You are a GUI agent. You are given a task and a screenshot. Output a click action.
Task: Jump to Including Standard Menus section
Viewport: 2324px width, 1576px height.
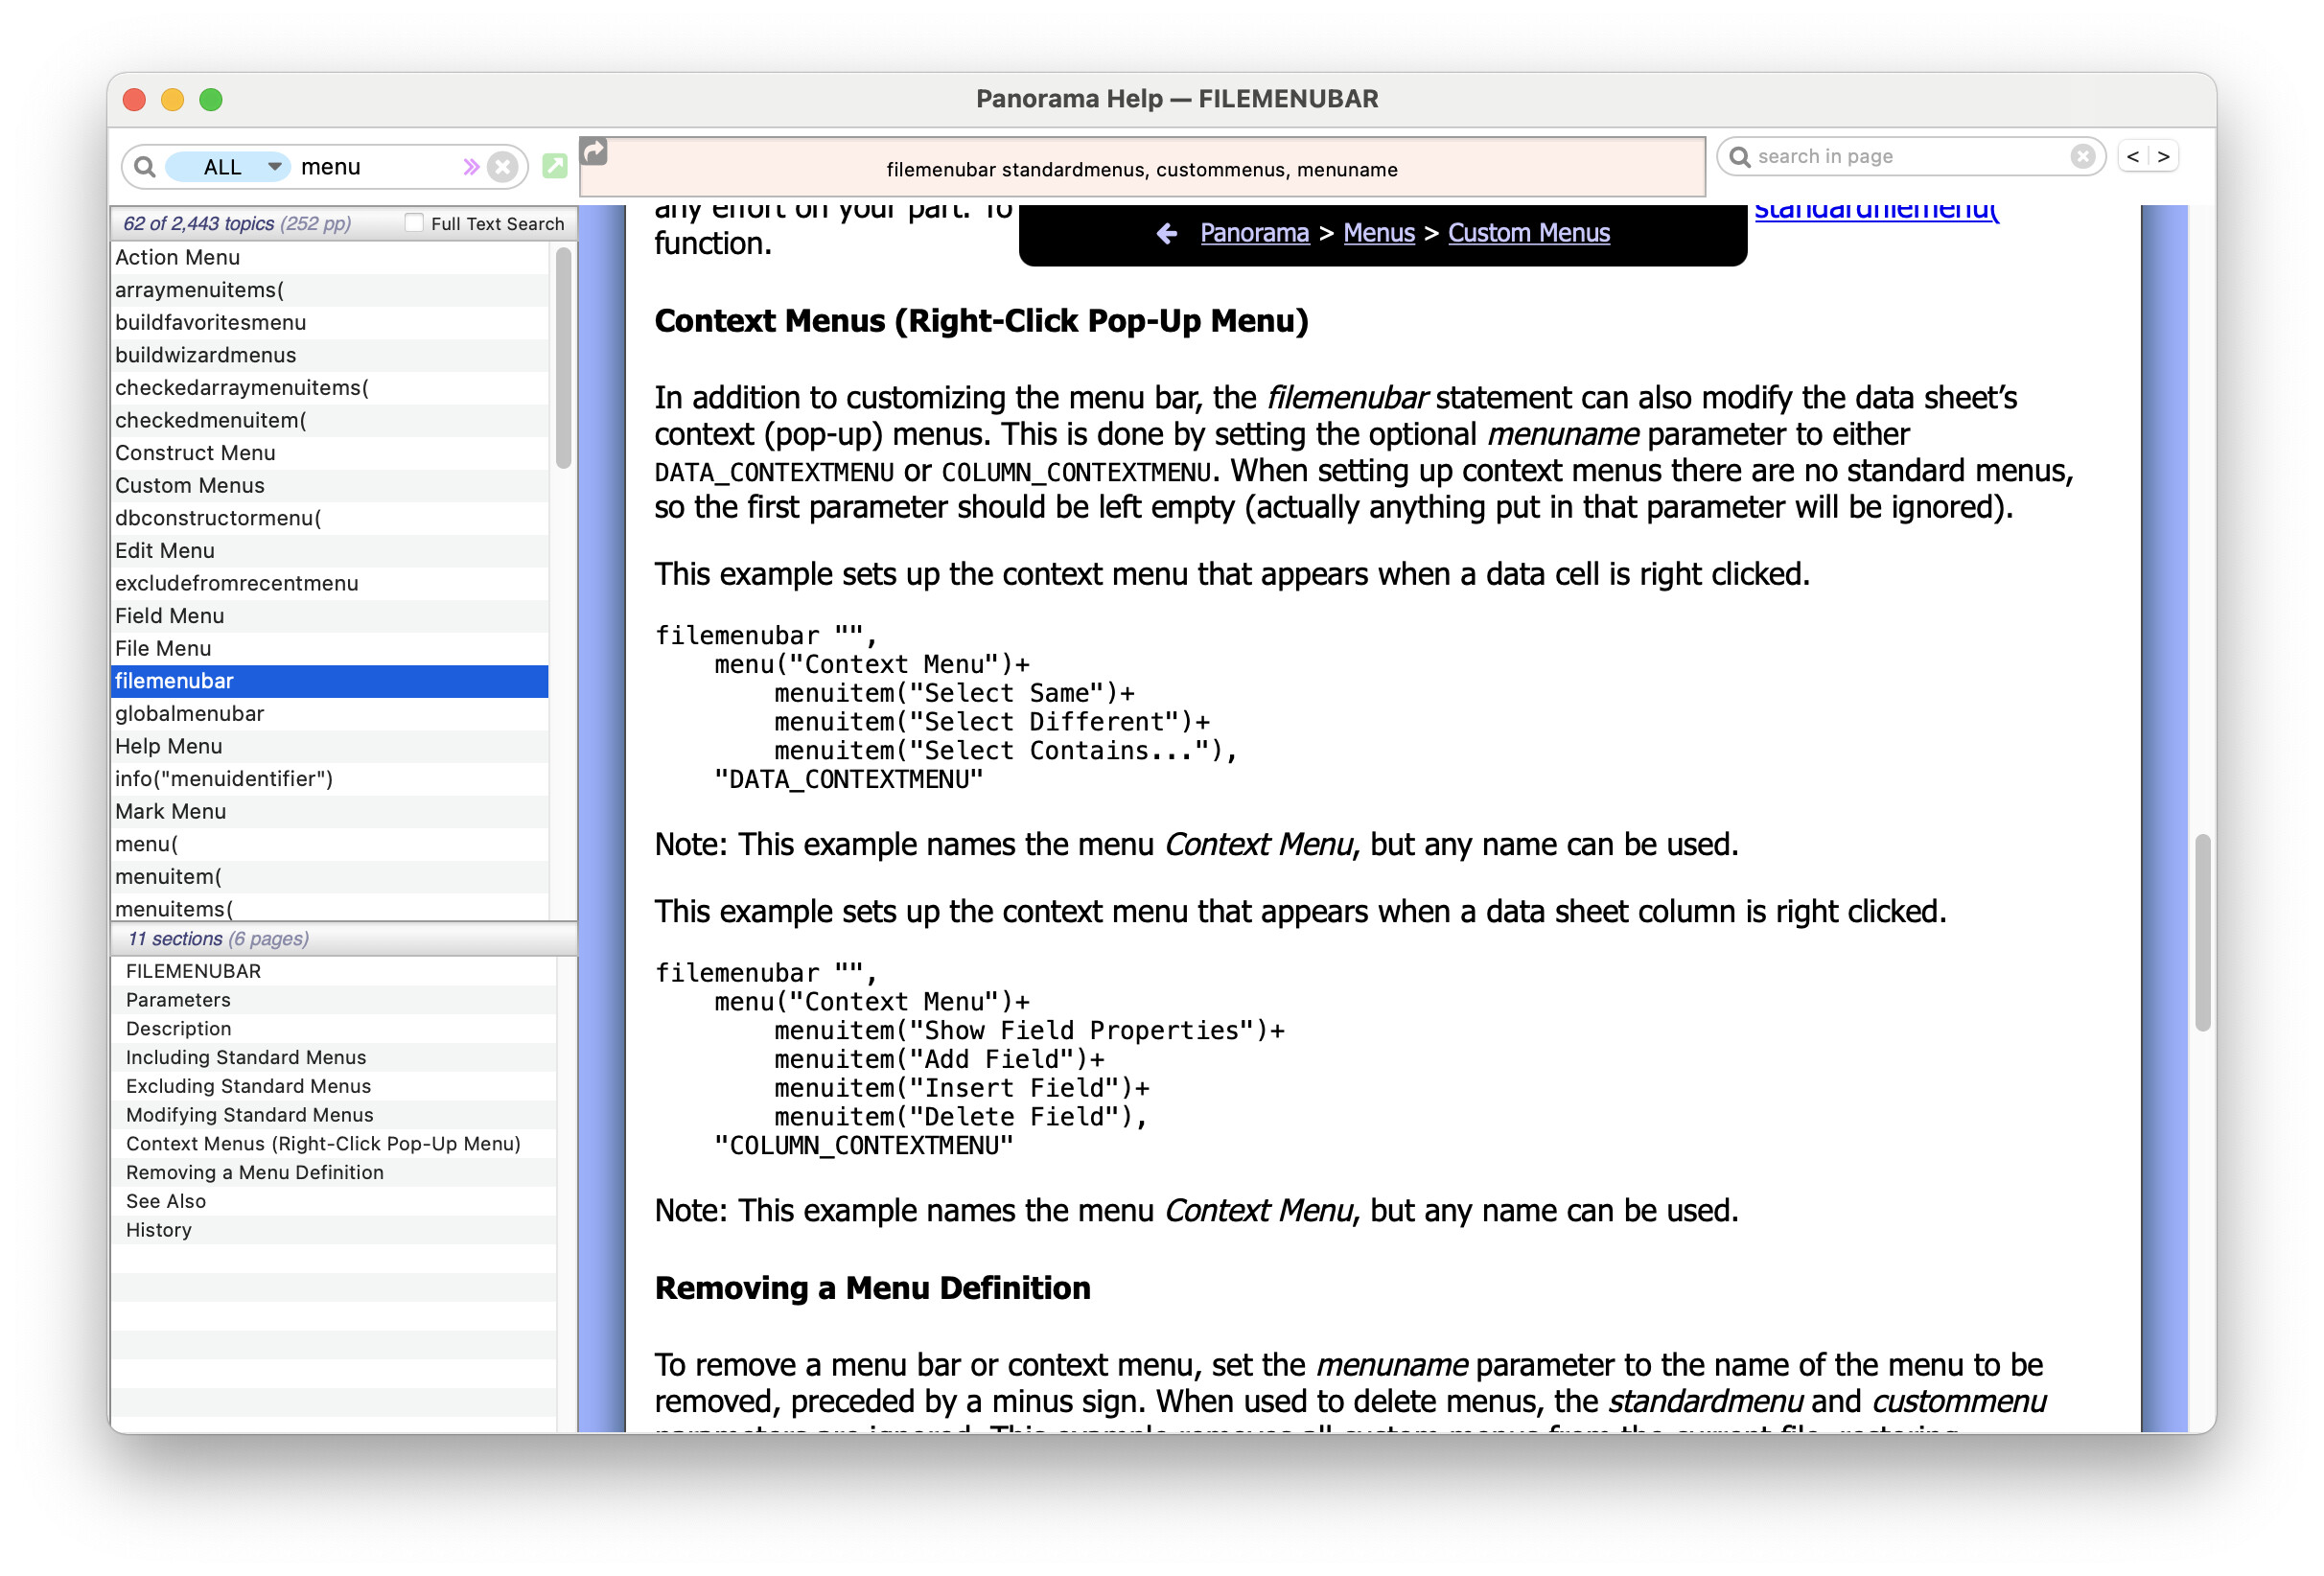pos(333,1058)
